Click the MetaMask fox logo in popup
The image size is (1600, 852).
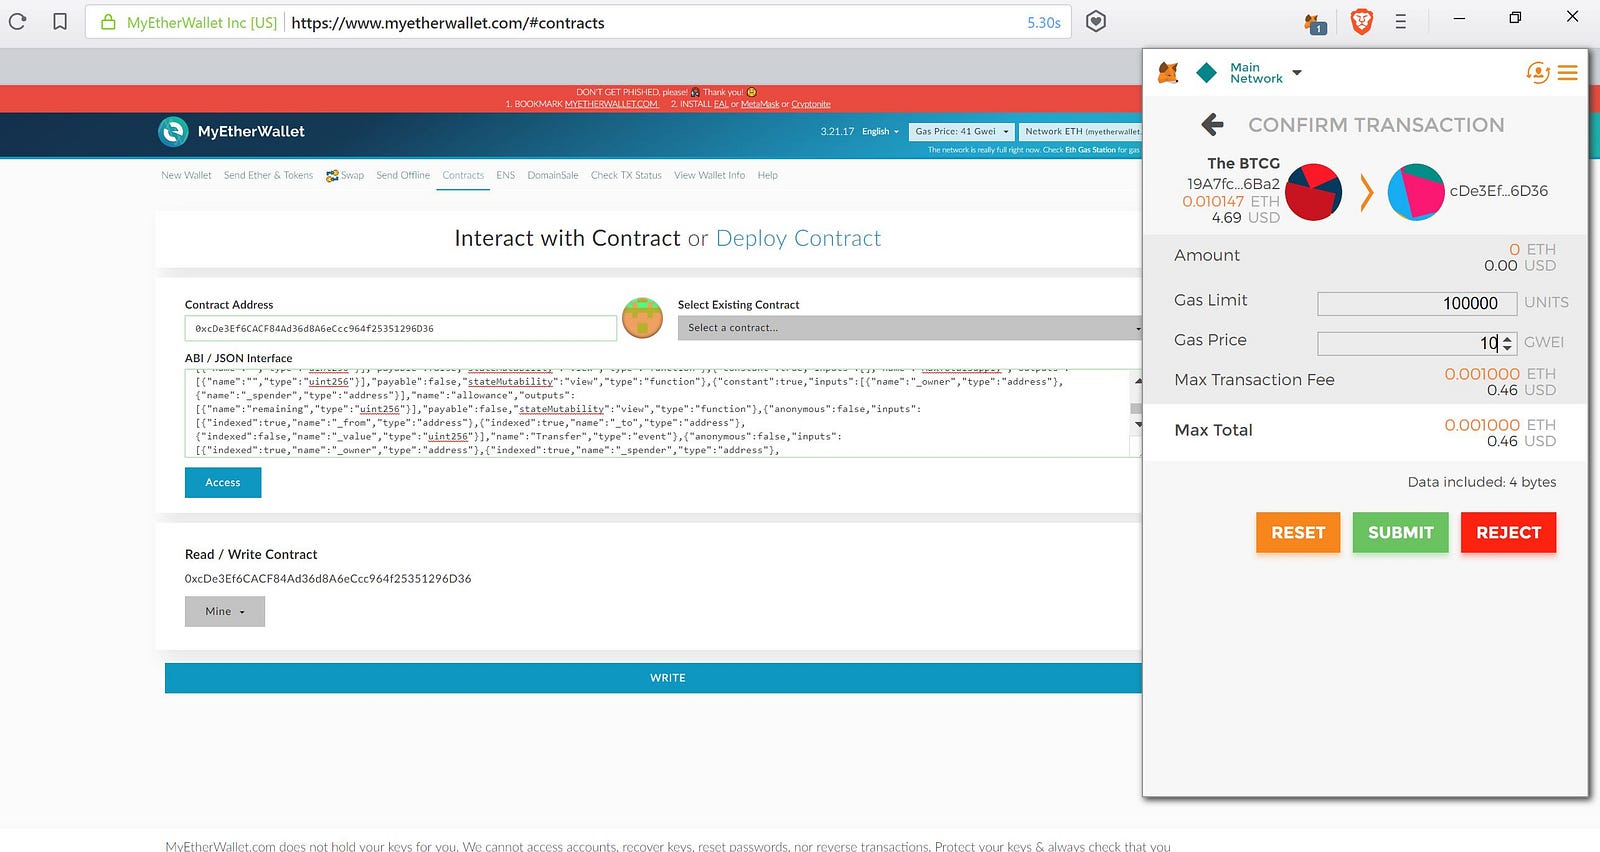(x=1168, y=72)
